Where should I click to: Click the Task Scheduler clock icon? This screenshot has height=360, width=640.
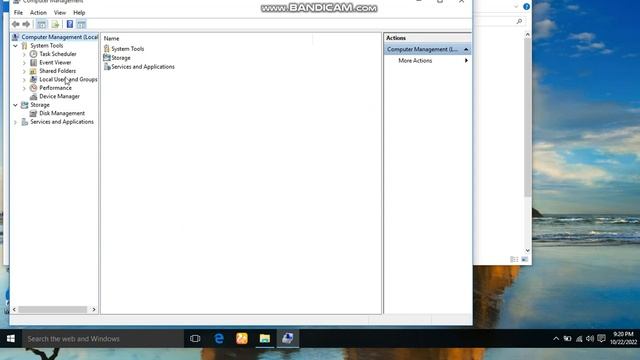(33, 54)
